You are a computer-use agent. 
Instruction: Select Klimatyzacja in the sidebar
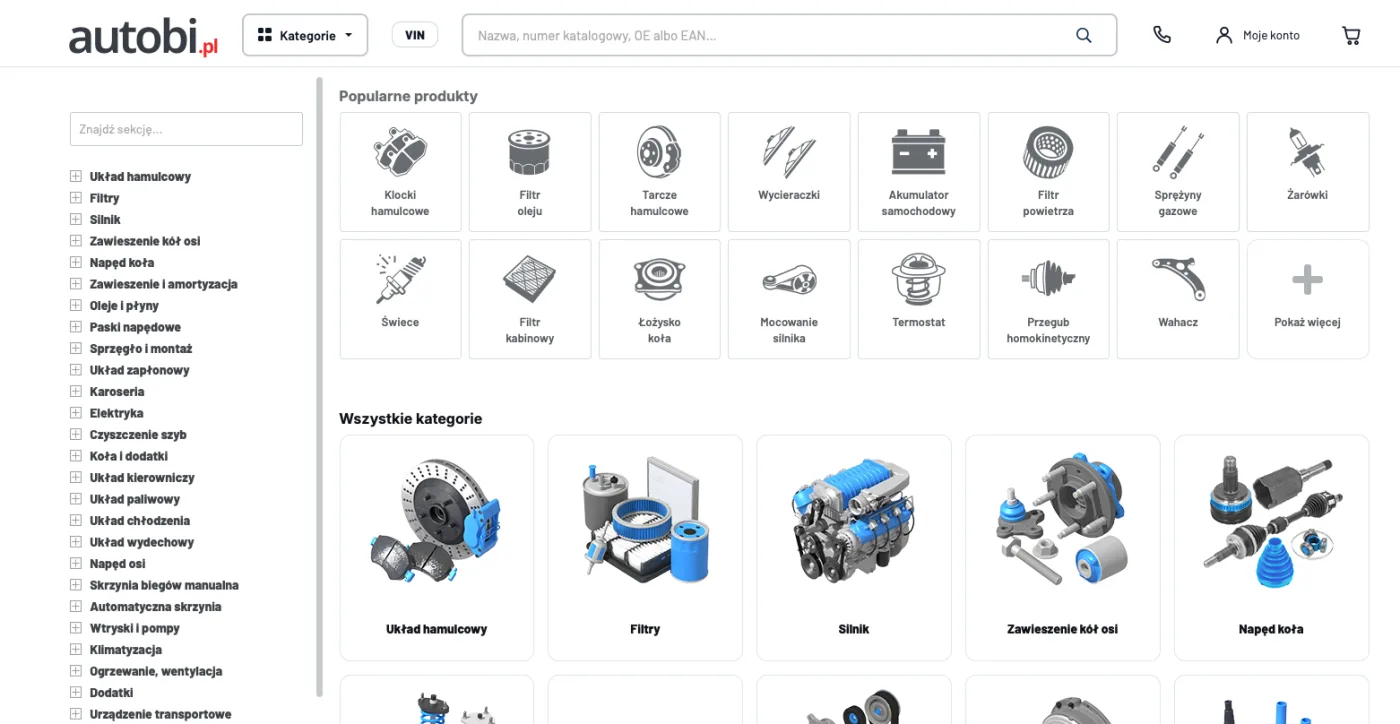[126, 650]
